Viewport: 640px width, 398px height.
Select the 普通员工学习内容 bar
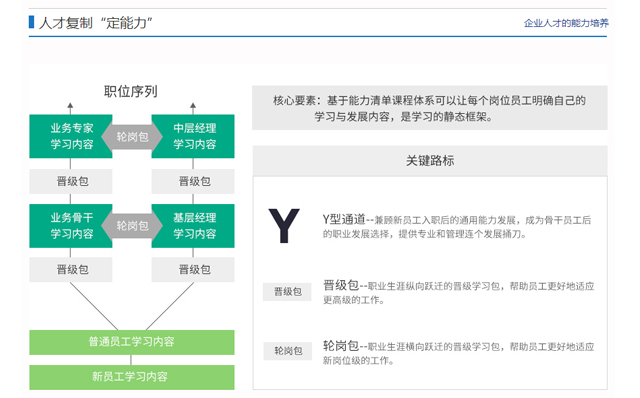coord(132,342)
